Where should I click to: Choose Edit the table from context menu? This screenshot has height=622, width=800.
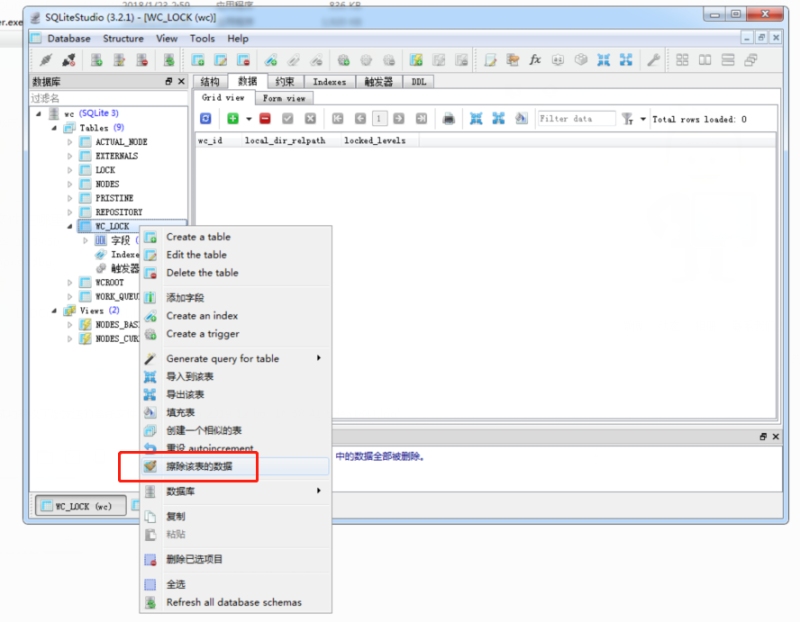(x=235, y=255)
